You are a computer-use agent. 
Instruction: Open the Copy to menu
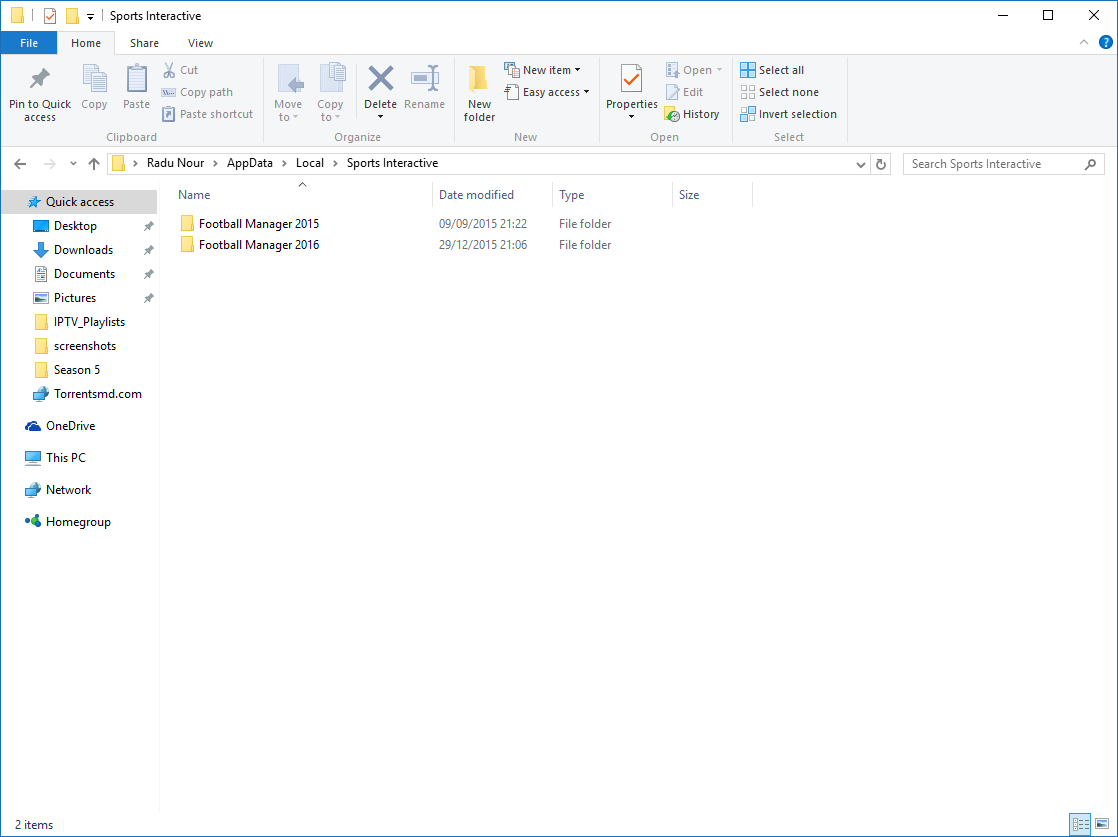click(330, 93)
